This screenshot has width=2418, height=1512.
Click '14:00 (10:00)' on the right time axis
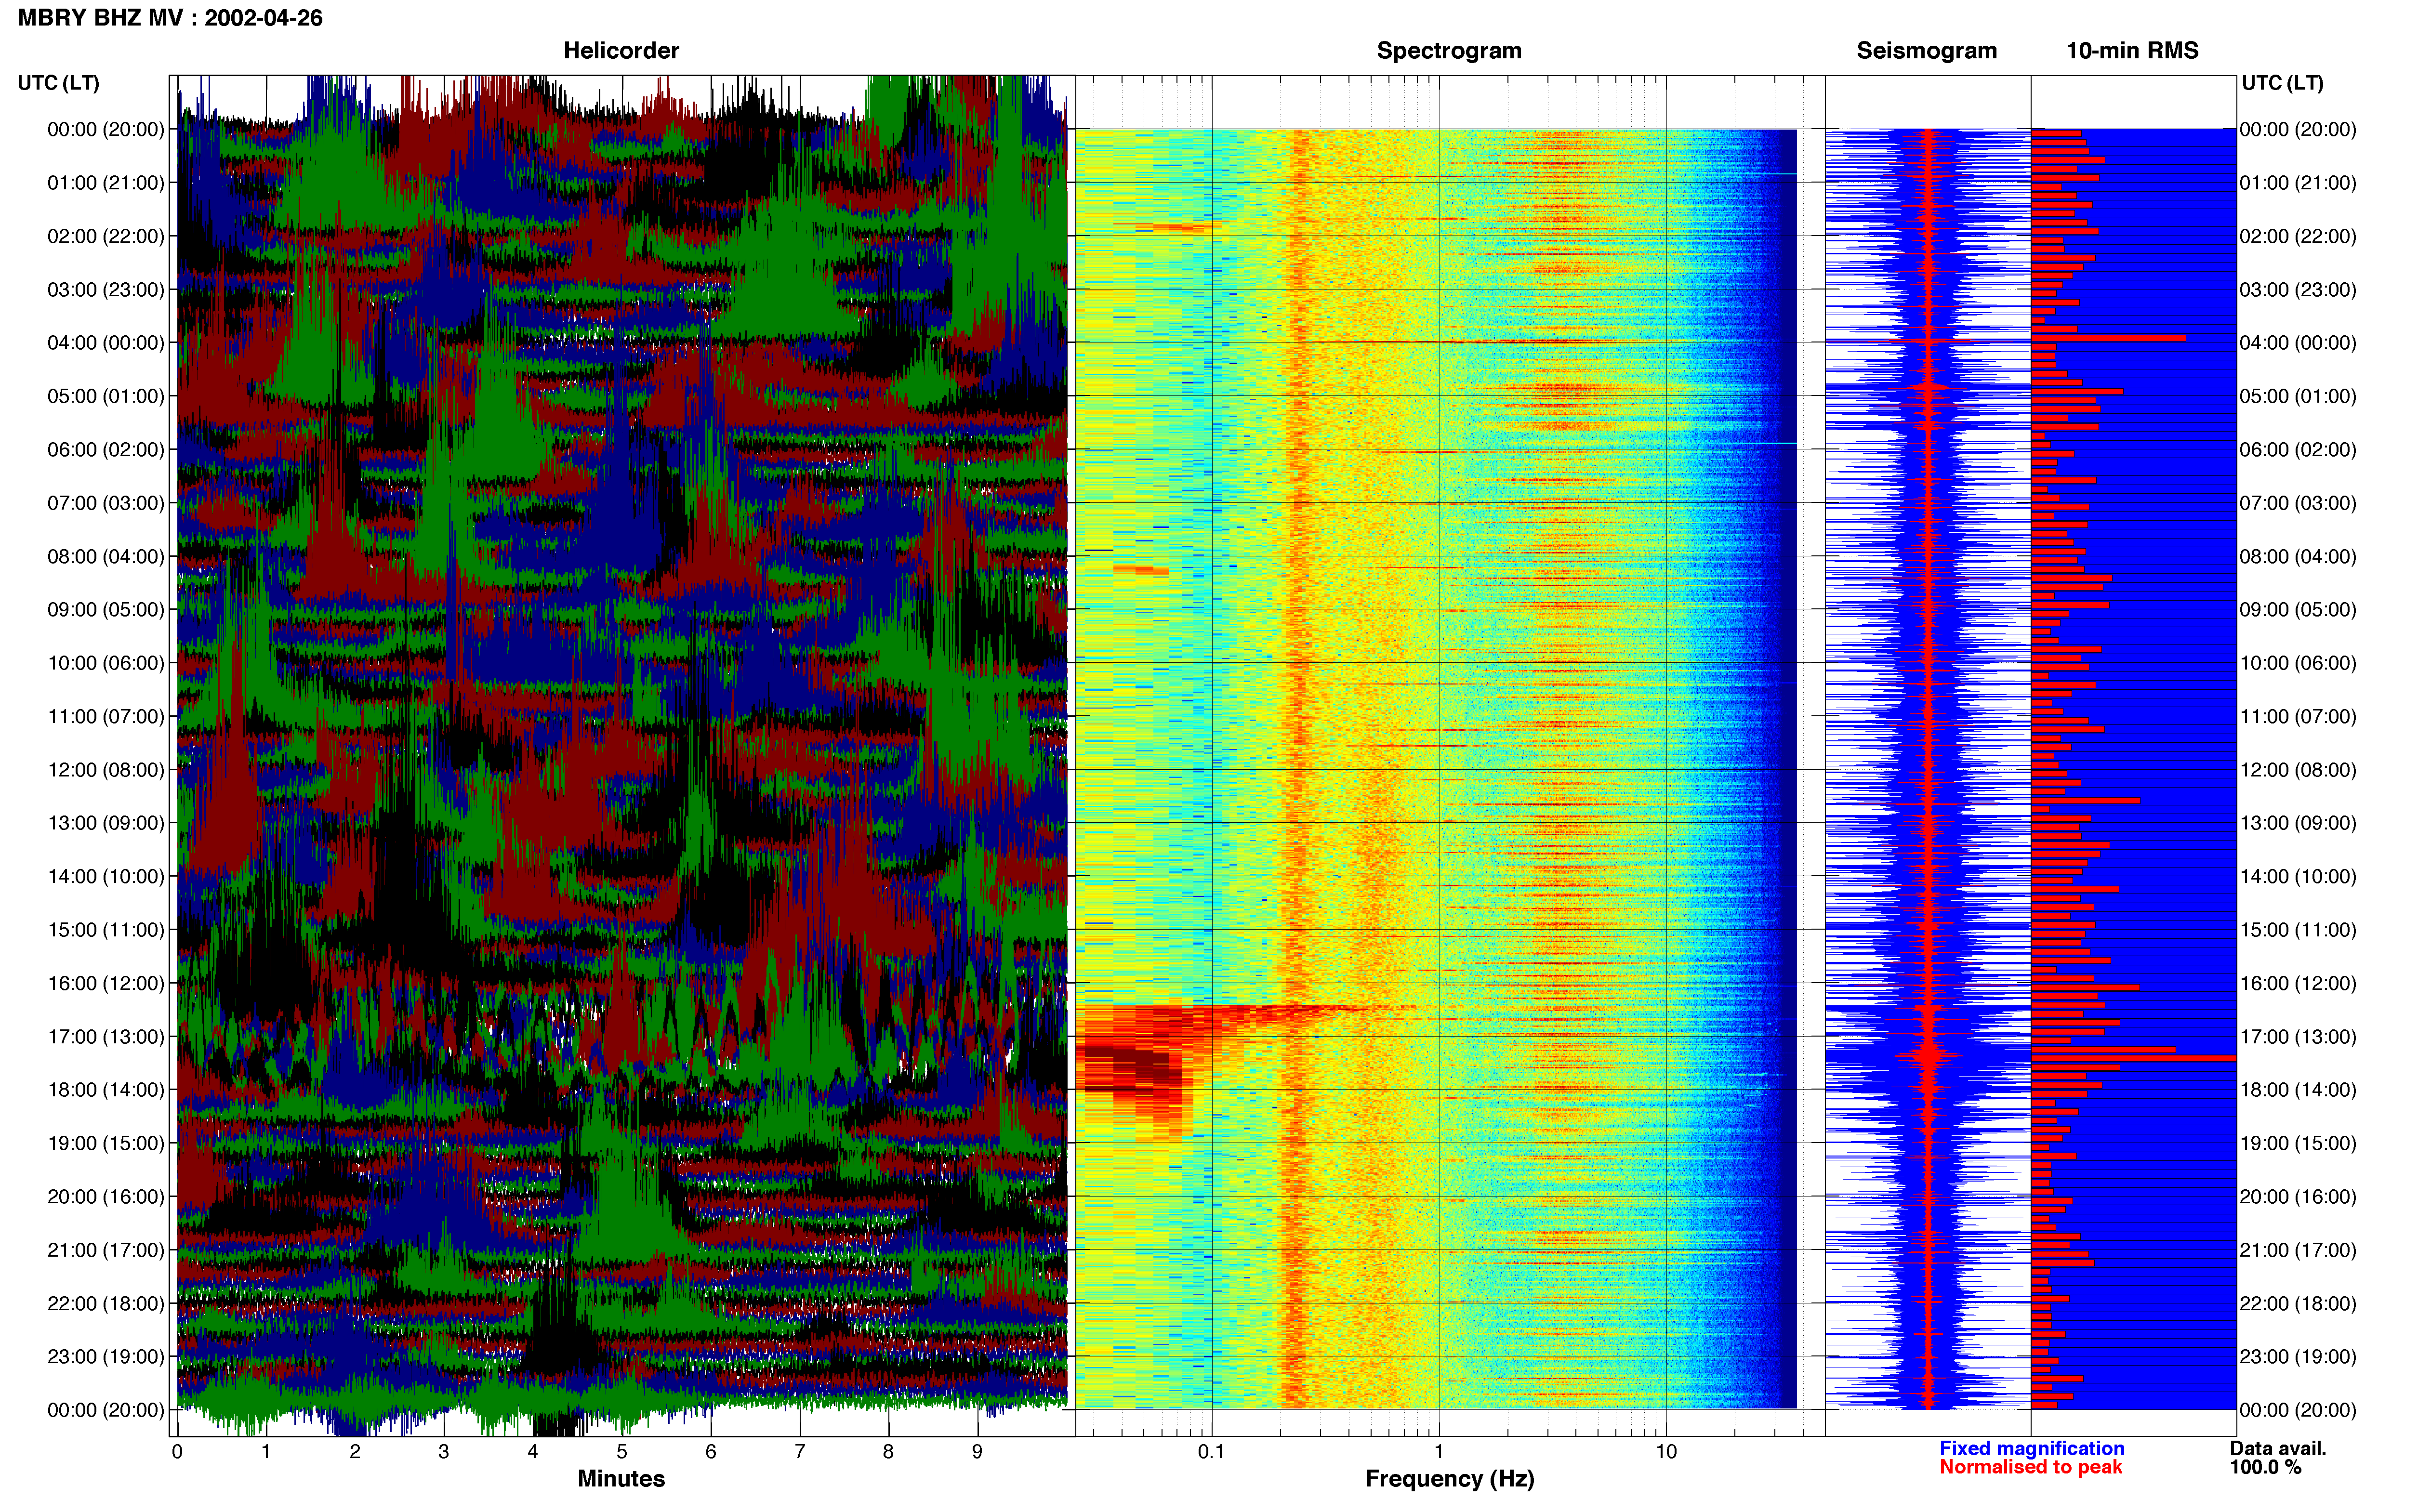(x=2298, y=877)
